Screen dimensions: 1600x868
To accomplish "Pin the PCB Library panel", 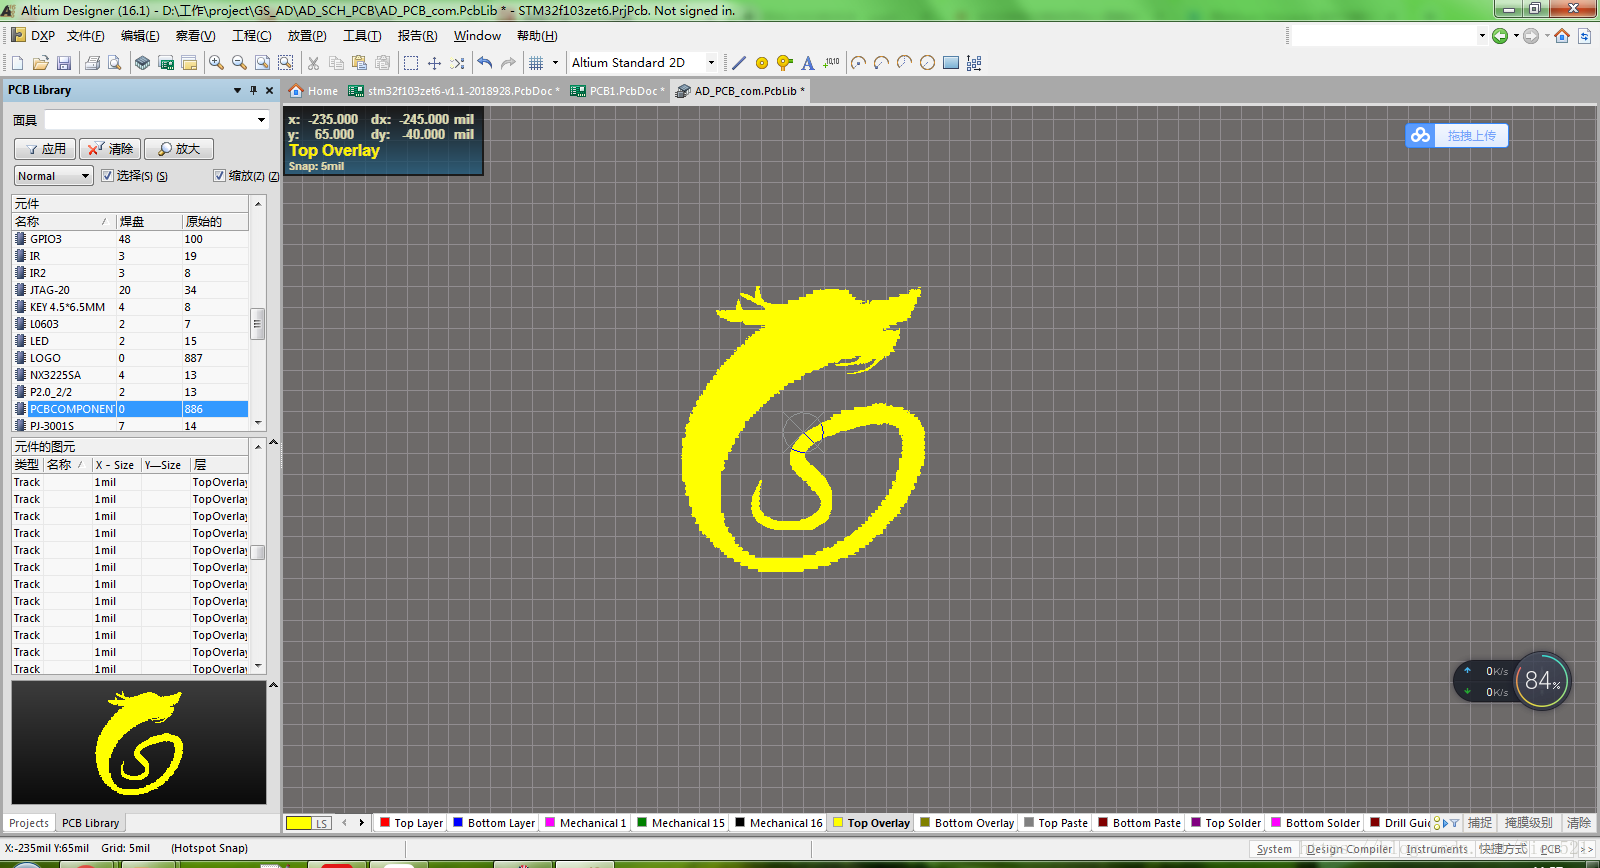I will coord(253,90).
